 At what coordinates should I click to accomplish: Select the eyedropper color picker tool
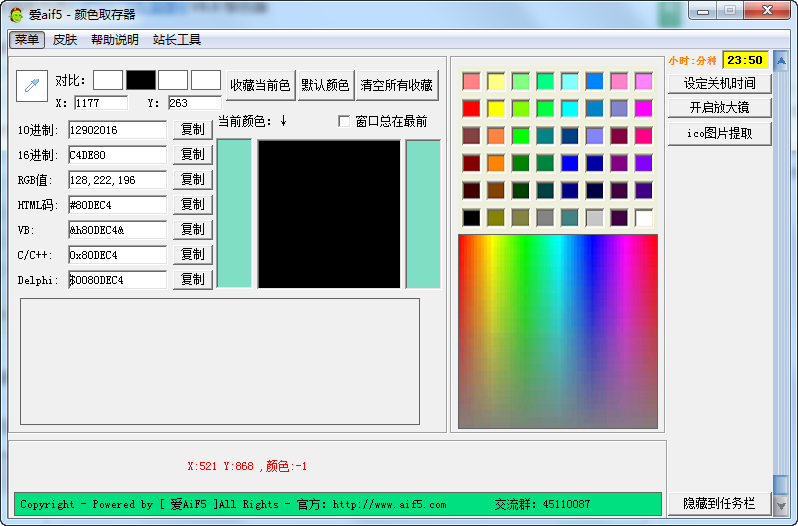[x=32, y=86]
